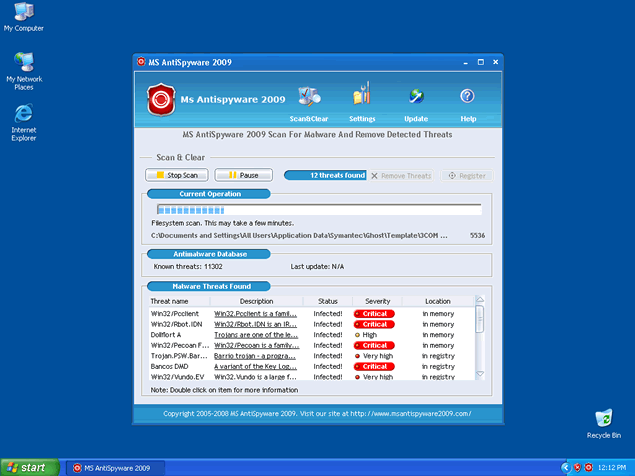Viewport: 635px width, 476px height.
Task: Pause the running scan
Action: (243, 175)
